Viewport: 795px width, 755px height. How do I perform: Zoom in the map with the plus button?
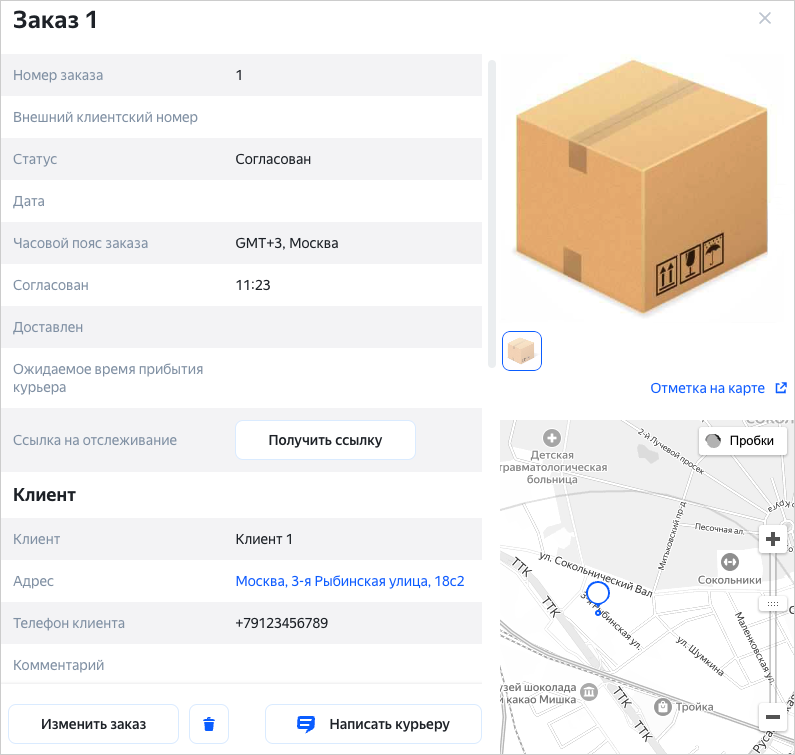[x=772, y=540]
